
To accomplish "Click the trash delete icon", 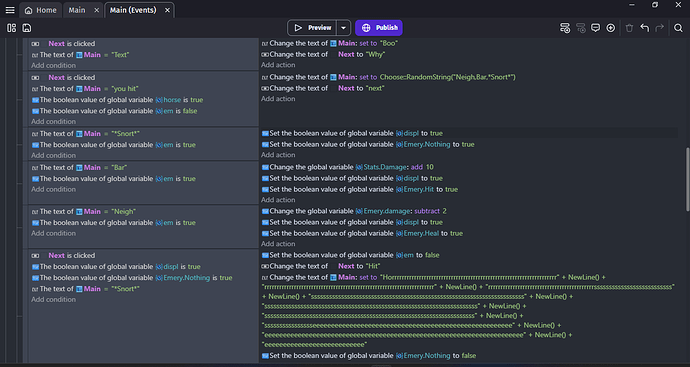I will [629, 28].
